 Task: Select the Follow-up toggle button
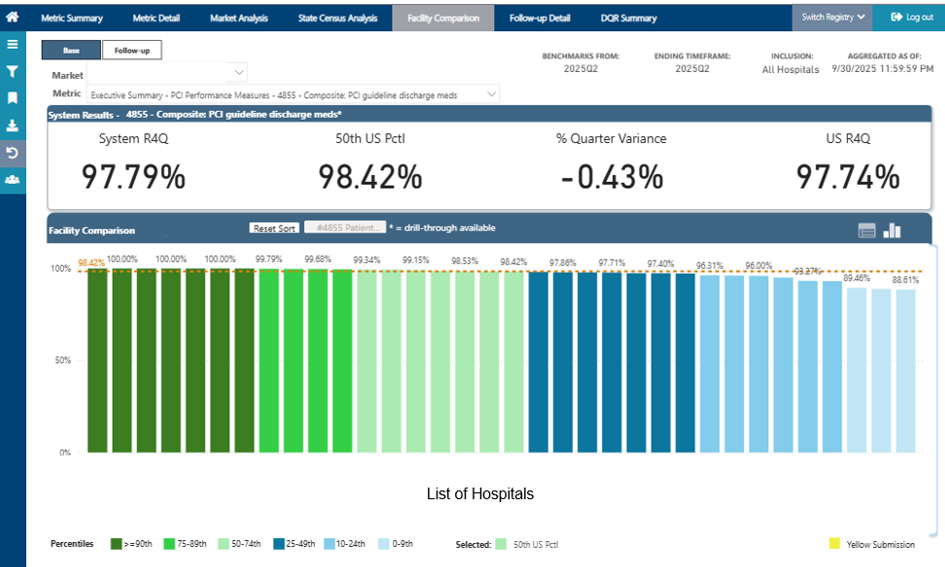click(132, 51)
